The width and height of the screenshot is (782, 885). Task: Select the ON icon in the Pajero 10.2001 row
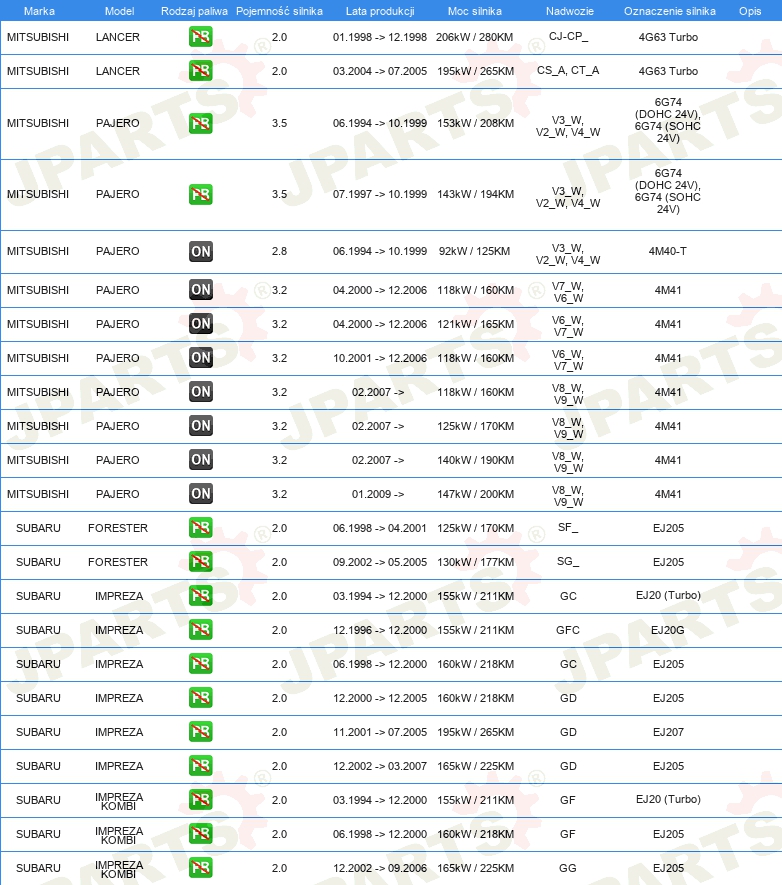[x=201, y=357]
